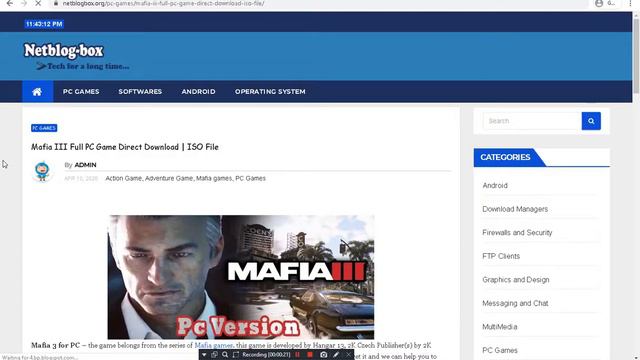Viewport: 640px width, 360px height.
Task: Pause the screen recording
Action: coord(298,355)
